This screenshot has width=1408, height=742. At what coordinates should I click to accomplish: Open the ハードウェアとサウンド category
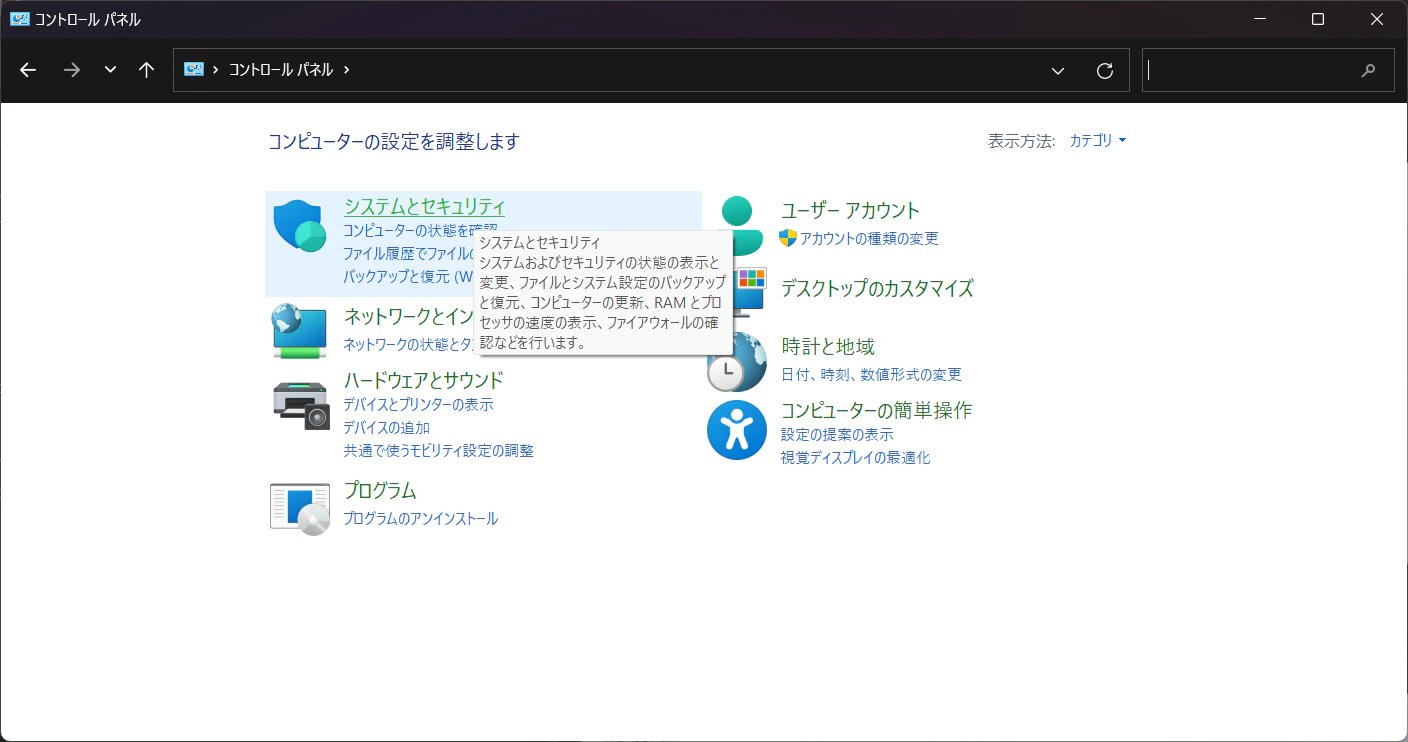tap(424, 380)
